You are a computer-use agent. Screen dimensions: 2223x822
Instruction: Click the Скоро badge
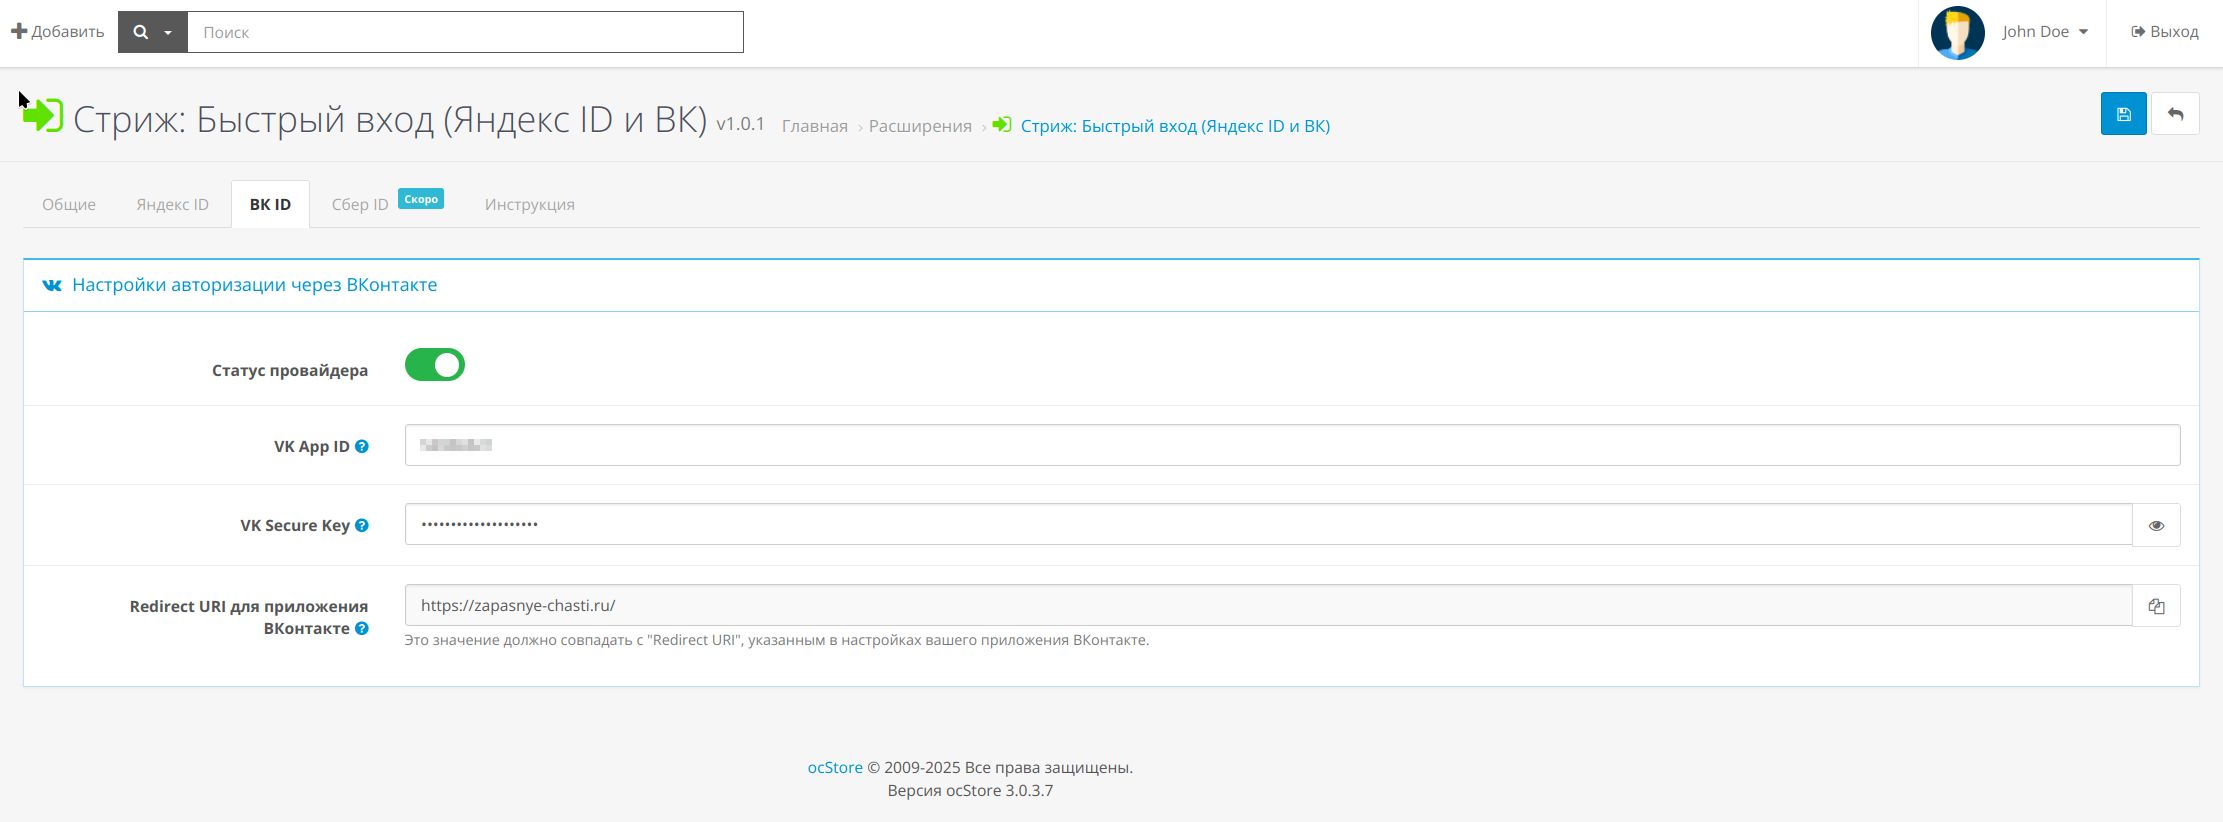(421, 199)
